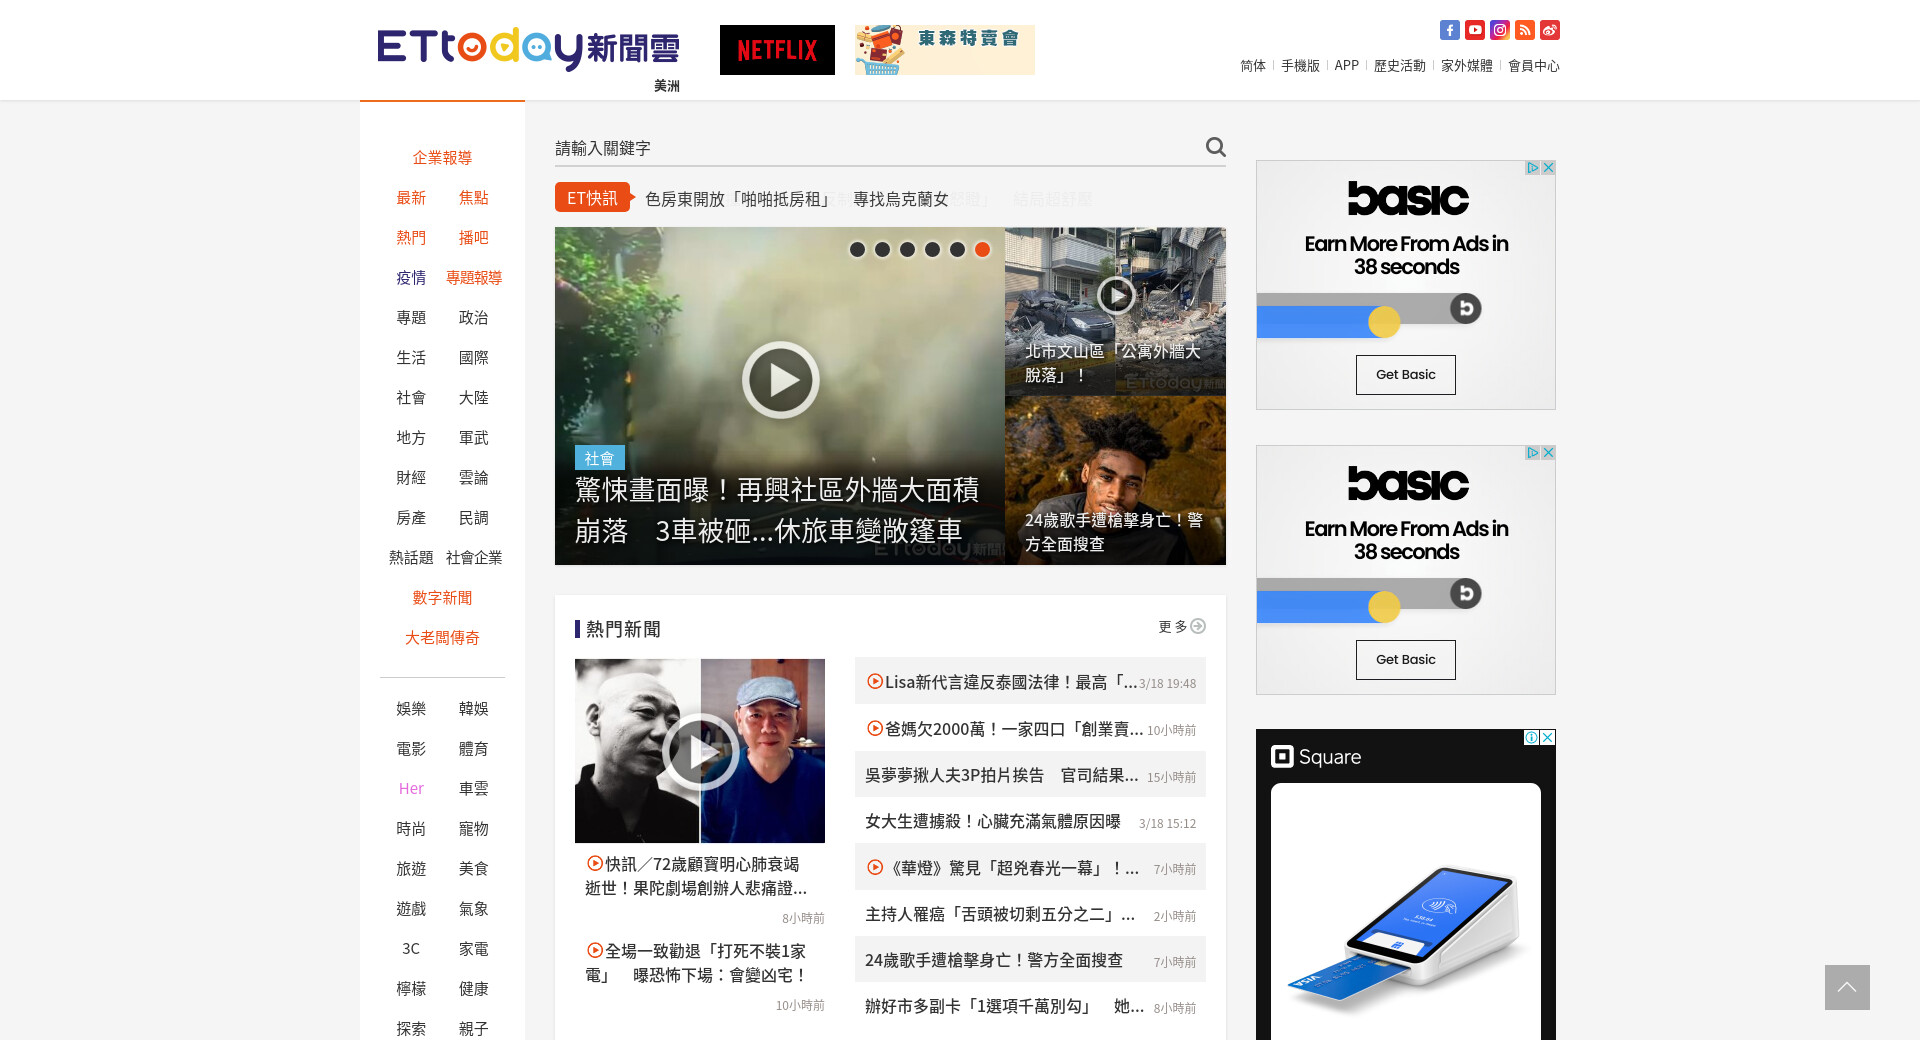1920x1040 pixels.
Task: Open ETtoday Weibo icon
Action: (1549, 30)
